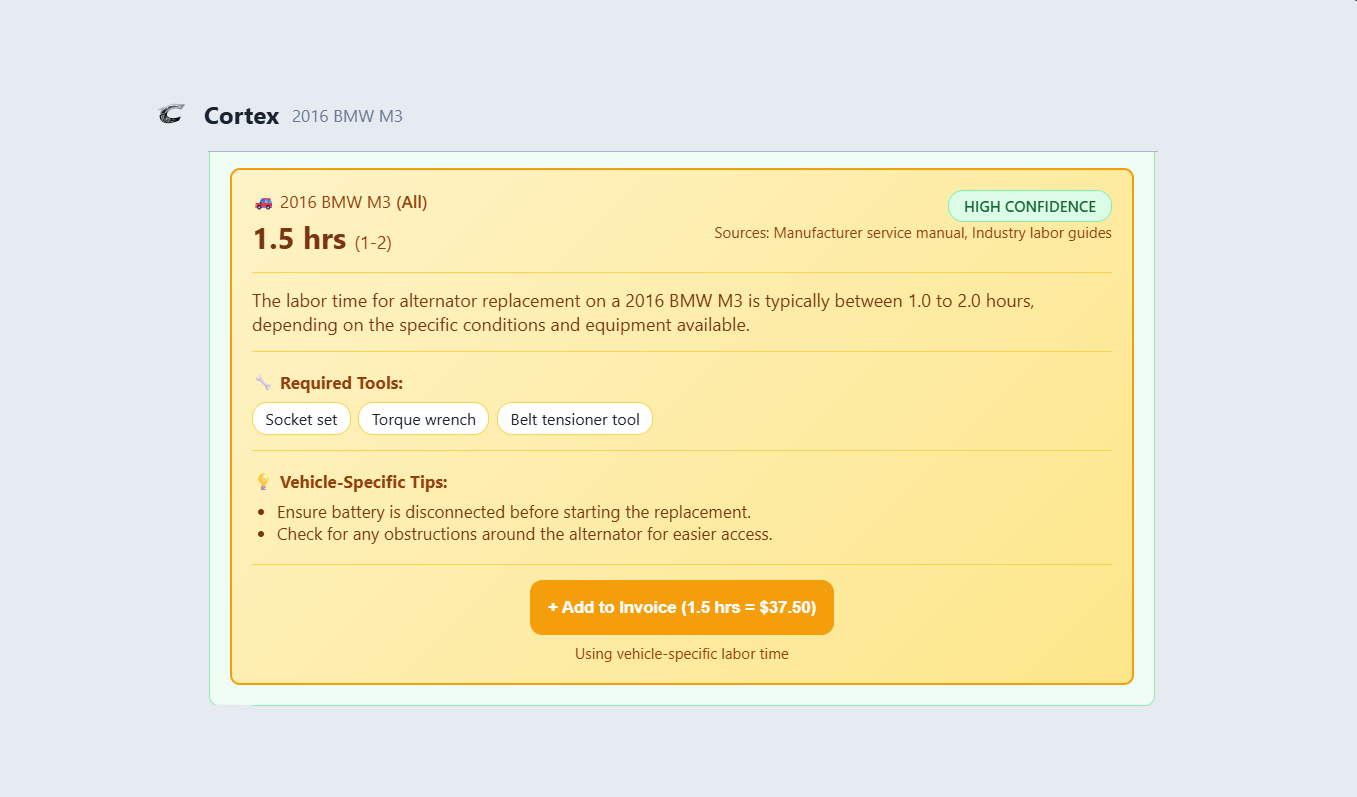This screenshot has height=797, width=1357.
Task: Select the Socket set tool chip
Action: [x=301, y=420]
